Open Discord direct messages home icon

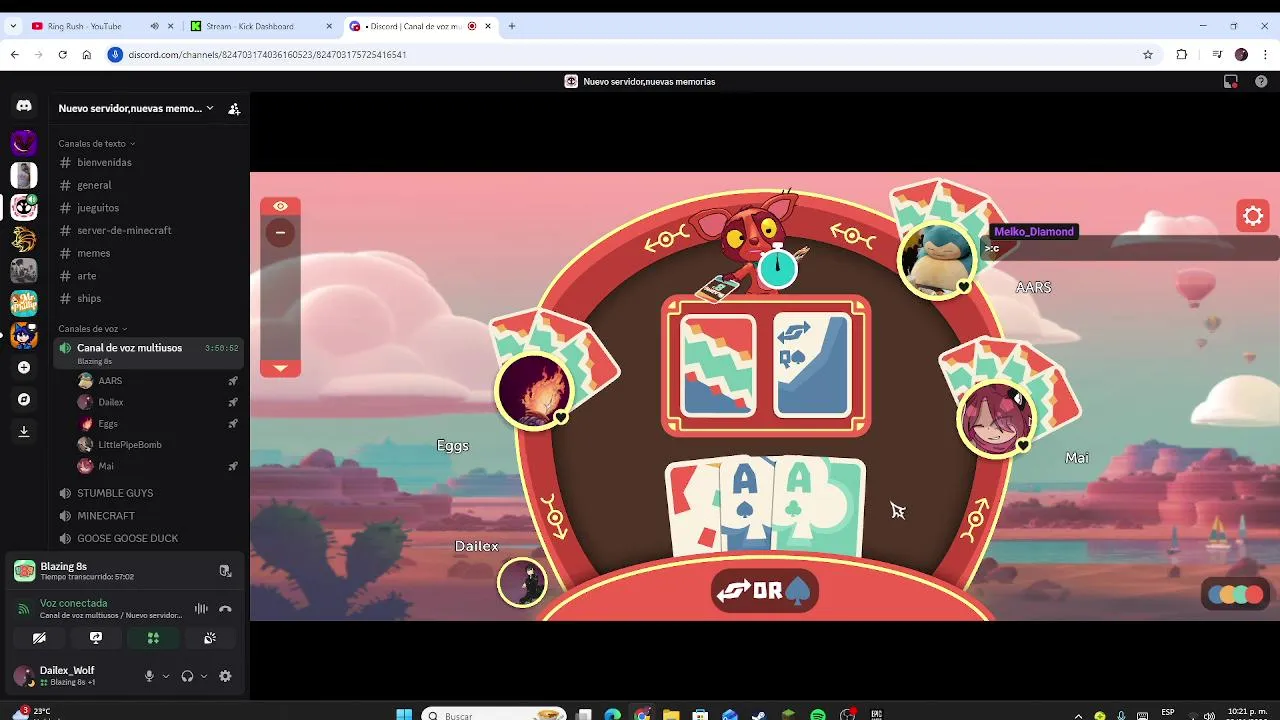(x=24, y=105)
